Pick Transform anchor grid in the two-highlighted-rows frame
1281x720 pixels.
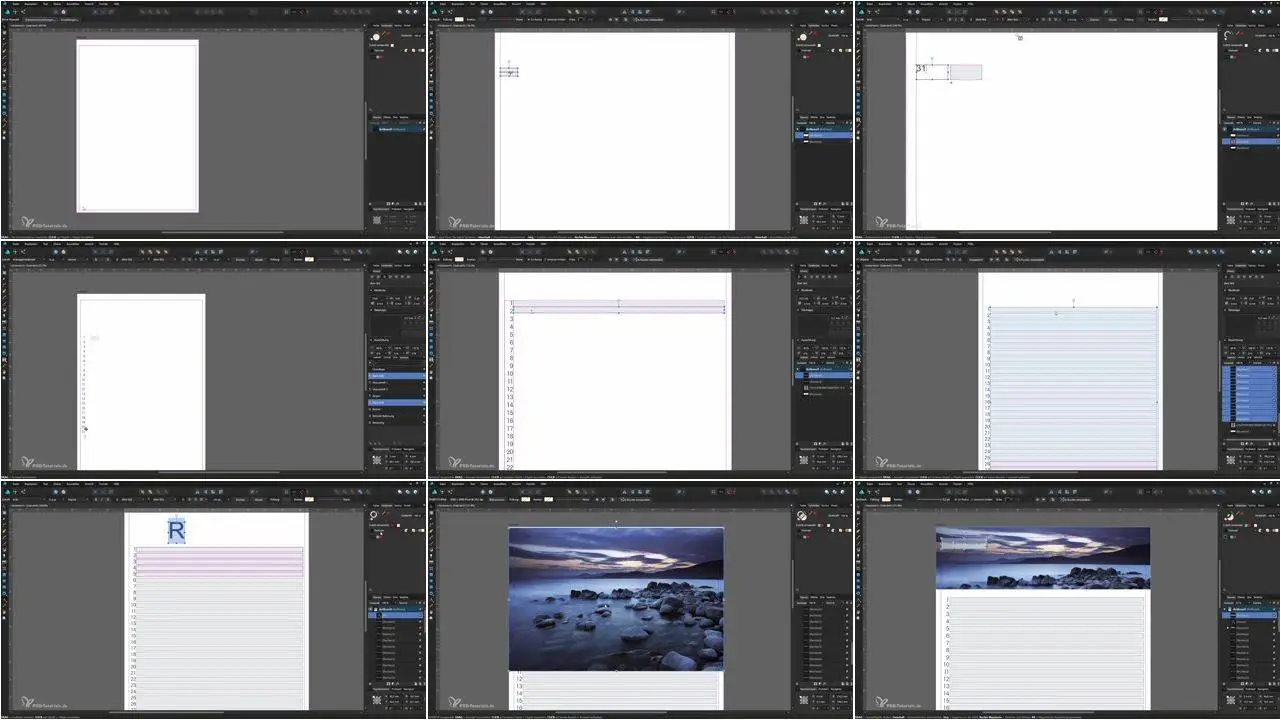pyautogui.click(x=804, y=459)
